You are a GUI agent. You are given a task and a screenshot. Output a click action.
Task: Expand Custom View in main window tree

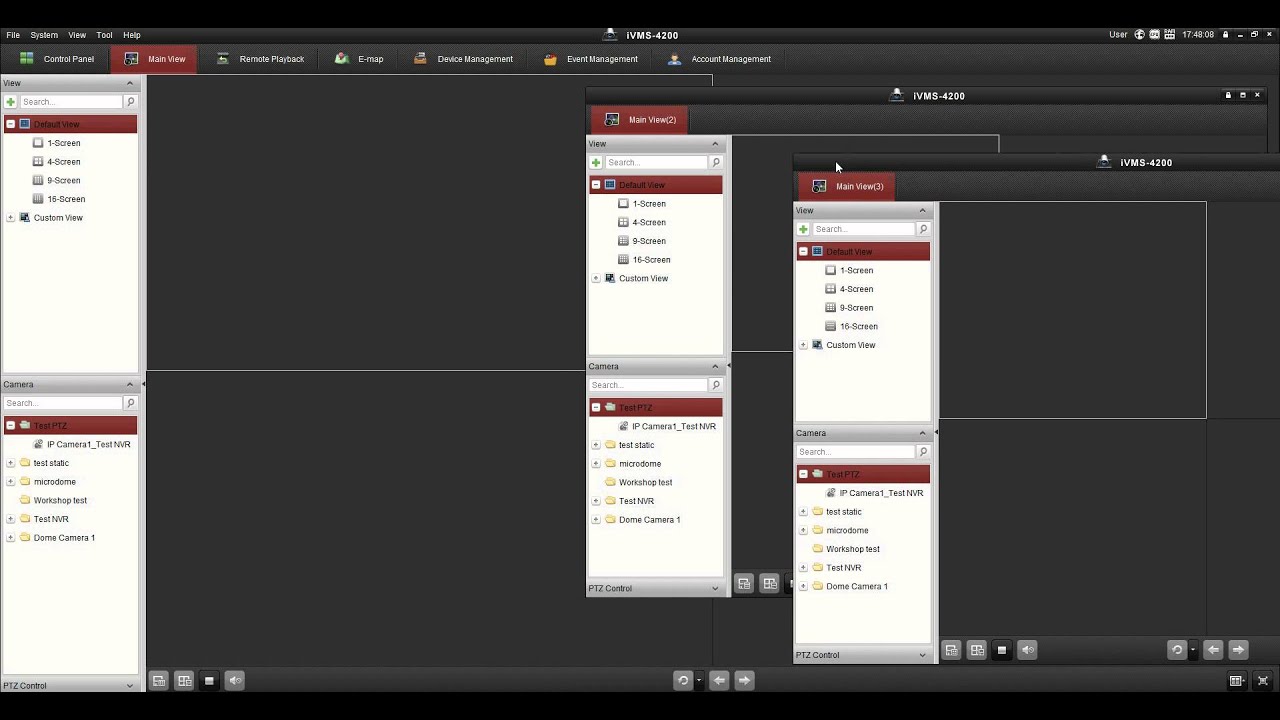point(11,218)
